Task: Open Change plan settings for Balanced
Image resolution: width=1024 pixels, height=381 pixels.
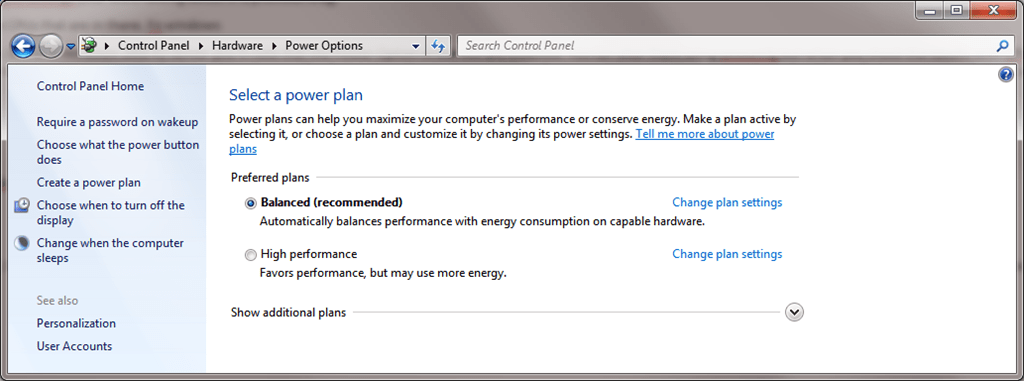Action: pos(727,202)
